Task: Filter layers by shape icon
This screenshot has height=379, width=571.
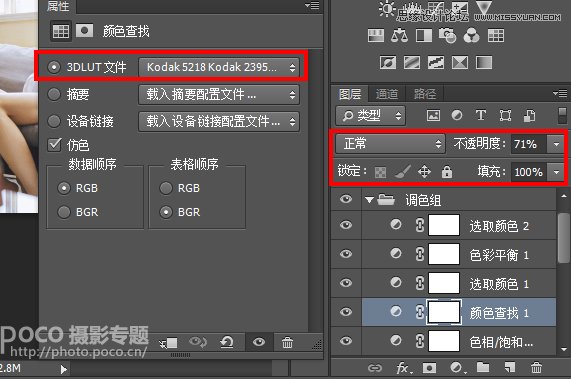Action: [505, 116]
